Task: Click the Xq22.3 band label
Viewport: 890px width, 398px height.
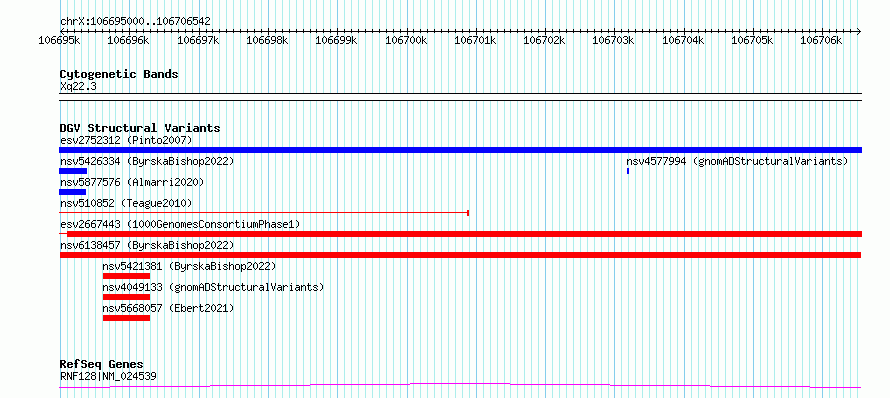Action: pyautogui.click(x=77, y=86)
